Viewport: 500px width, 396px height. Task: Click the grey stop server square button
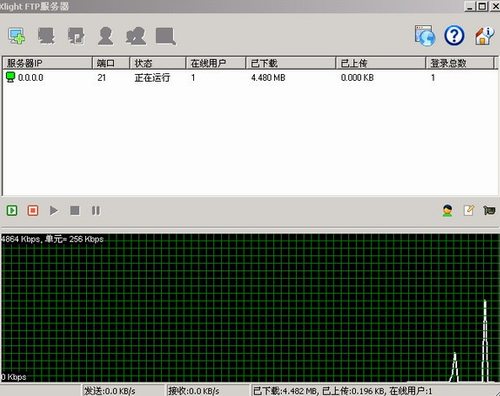pyautogui.click(x=75, y=210)
